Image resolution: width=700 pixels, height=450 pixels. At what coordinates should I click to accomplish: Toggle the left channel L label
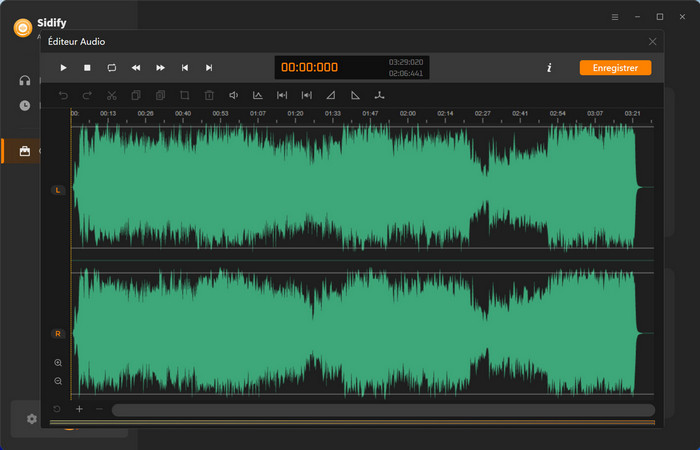click(x=57, y=189)
